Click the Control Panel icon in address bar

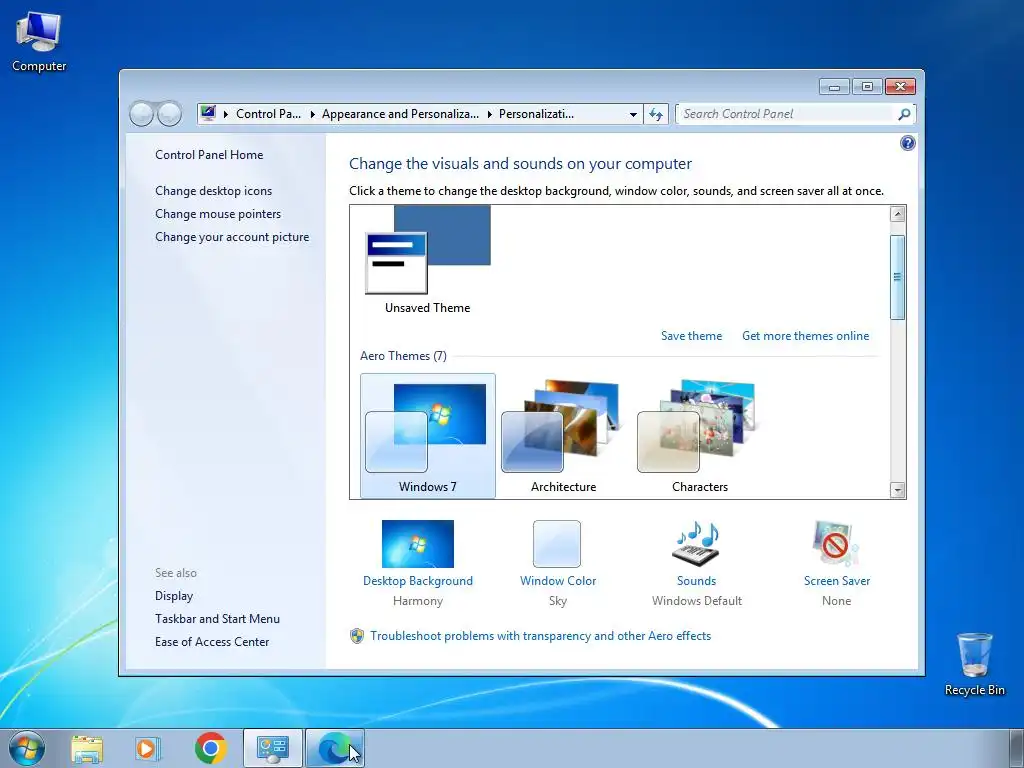click(208, 113)
